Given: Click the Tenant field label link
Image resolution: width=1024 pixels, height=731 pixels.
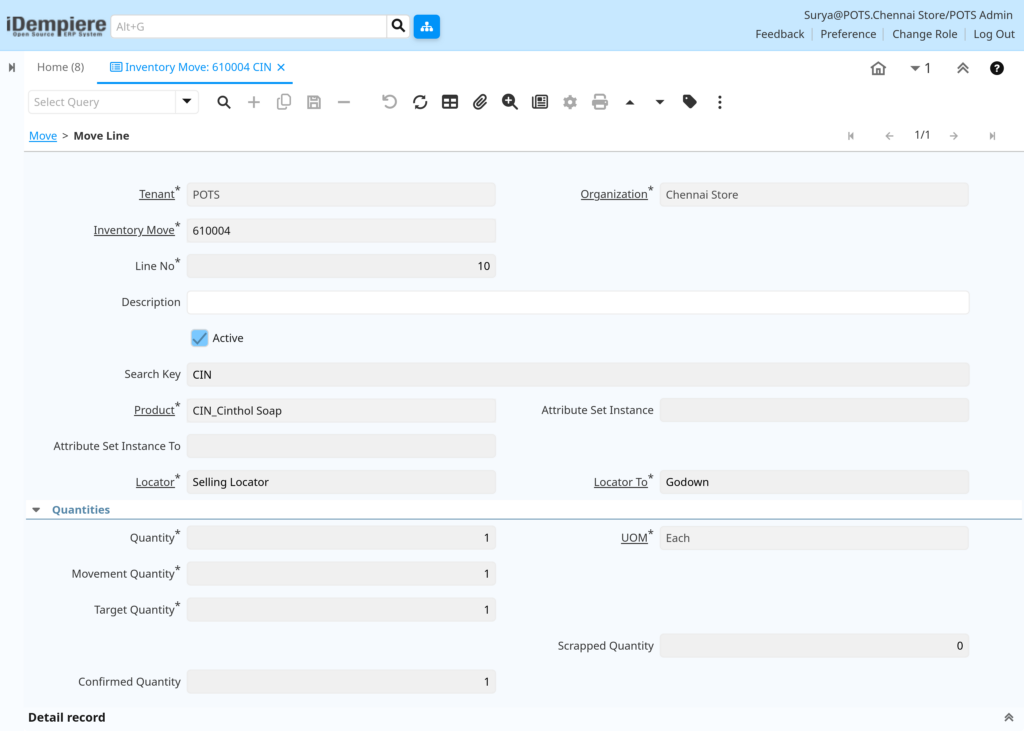Looking at the screenshot, I should tap(157, 194).
